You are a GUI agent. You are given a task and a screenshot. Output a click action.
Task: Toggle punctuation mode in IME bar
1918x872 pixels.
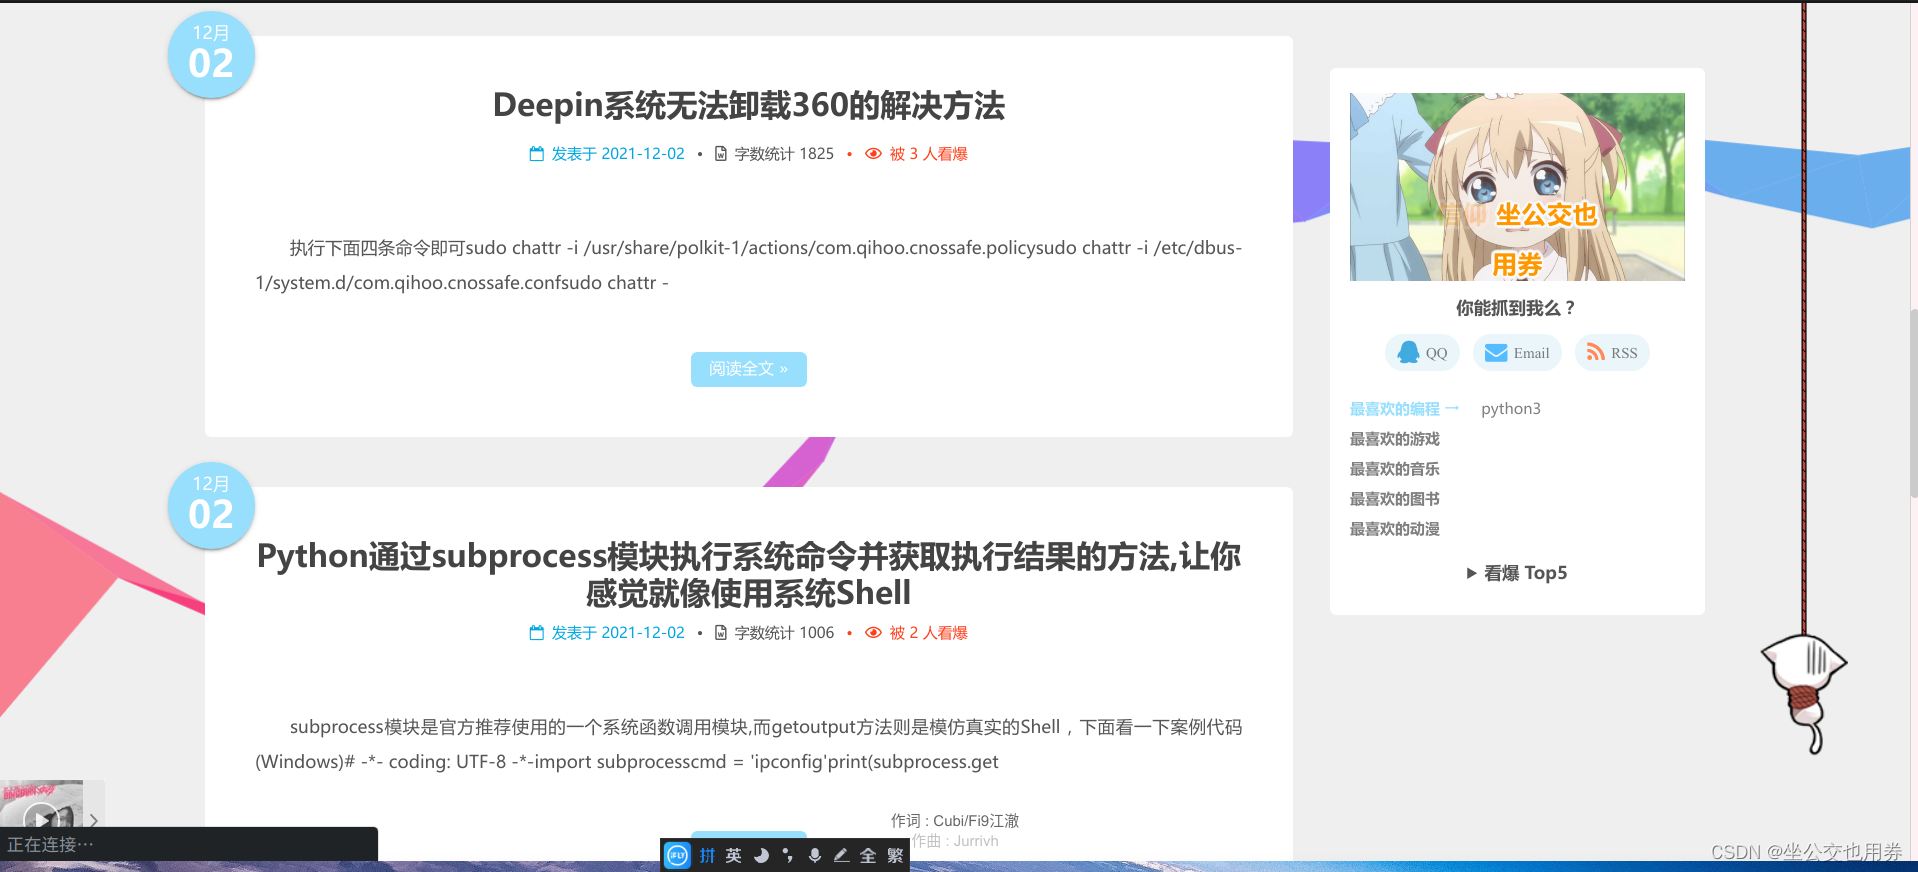788,855
